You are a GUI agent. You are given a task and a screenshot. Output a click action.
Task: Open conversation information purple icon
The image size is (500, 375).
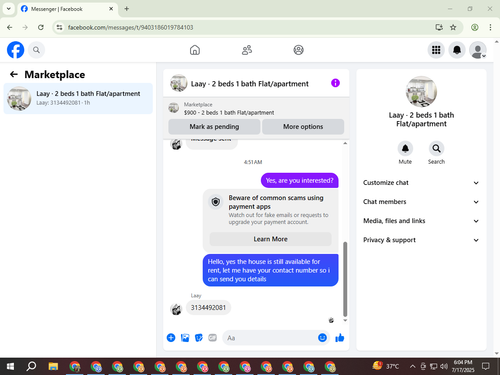coord(335,83)
